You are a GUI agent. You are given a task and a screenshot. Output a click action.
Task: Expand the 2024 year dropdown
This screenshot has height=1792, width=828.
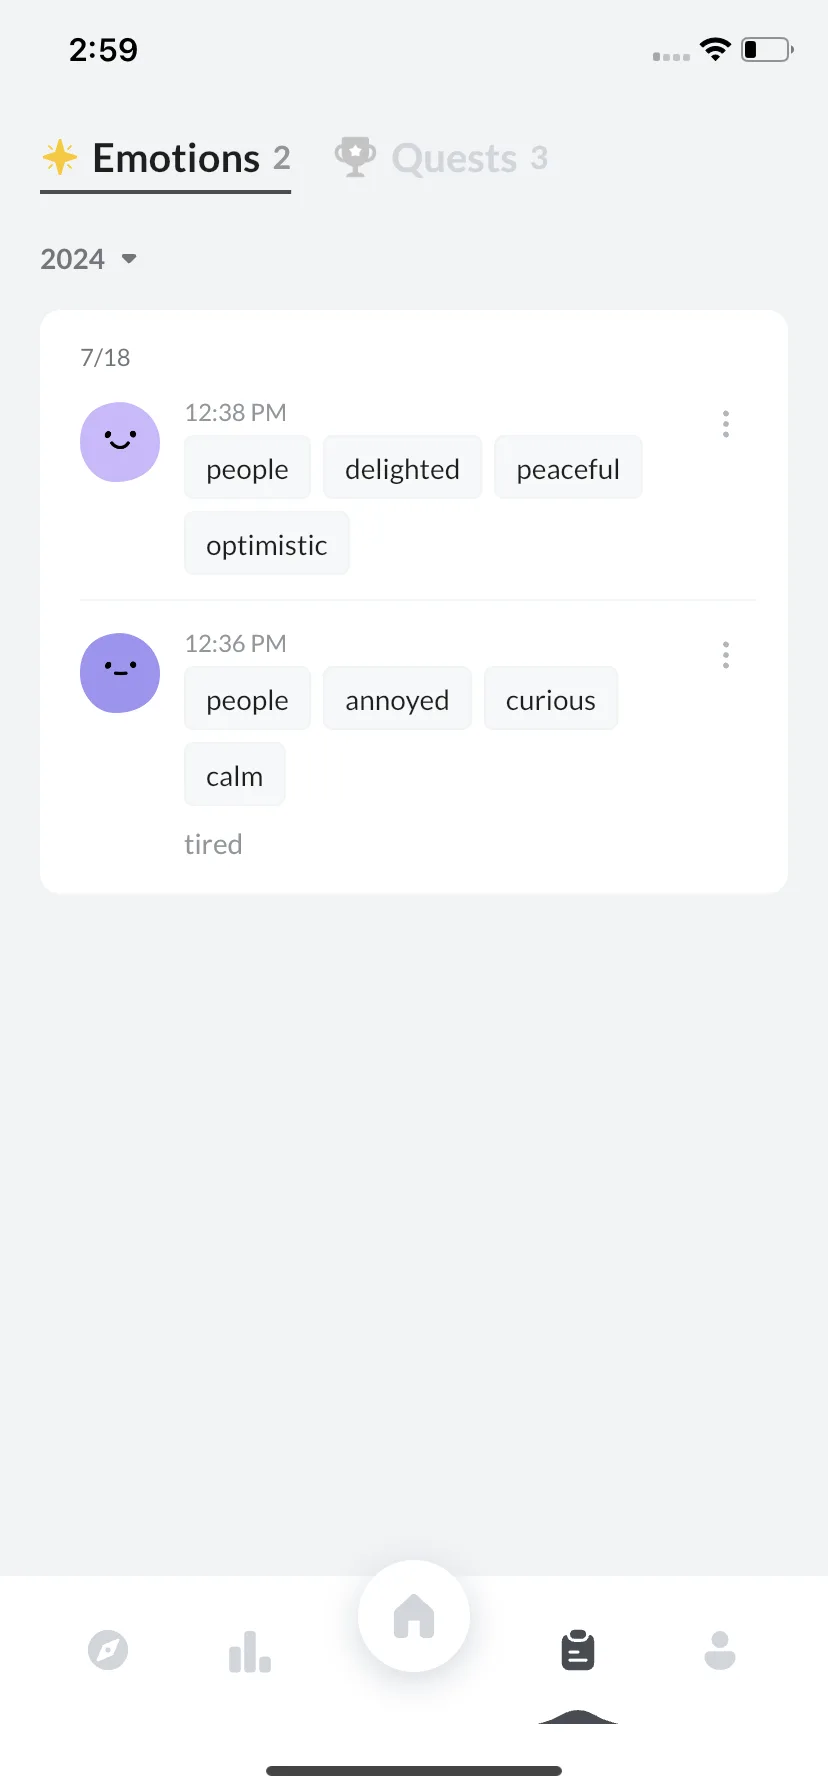tap(89, 259)
